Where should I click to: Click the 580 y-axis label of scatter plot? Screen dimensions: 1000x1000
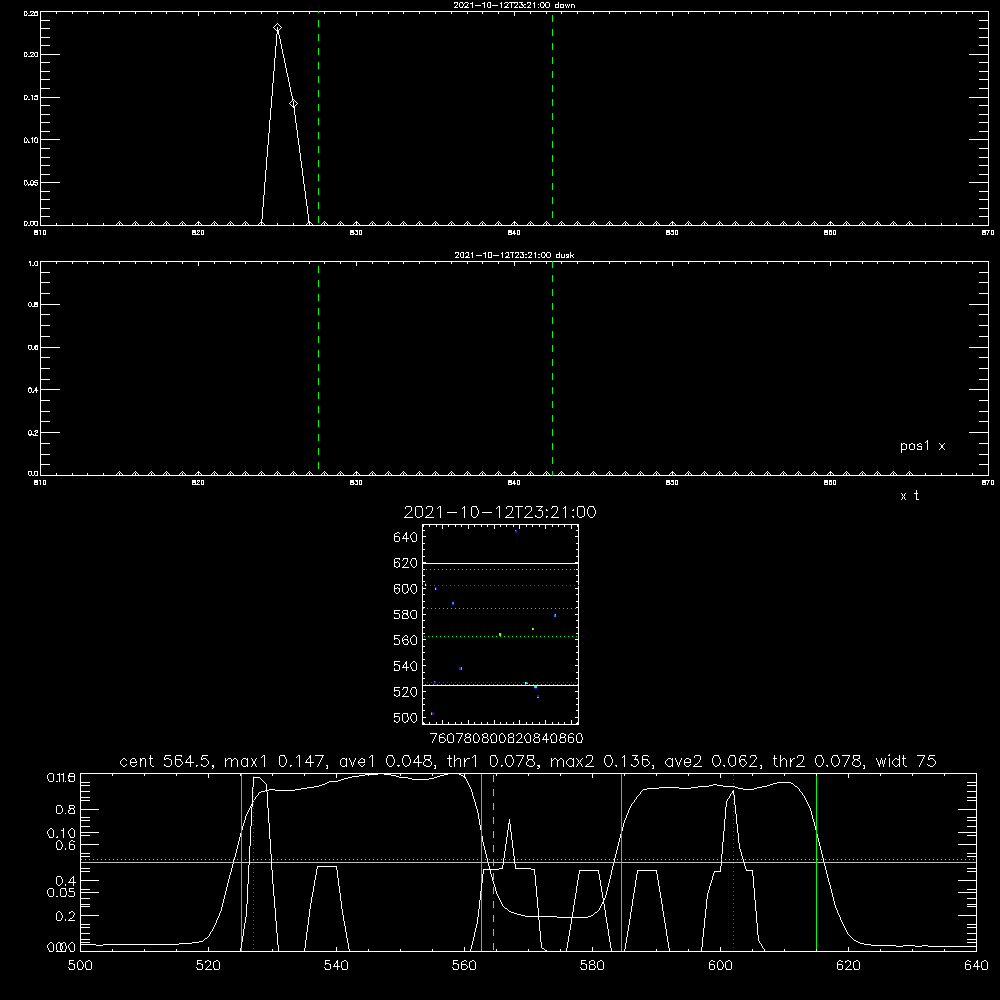tap(406, 615)
